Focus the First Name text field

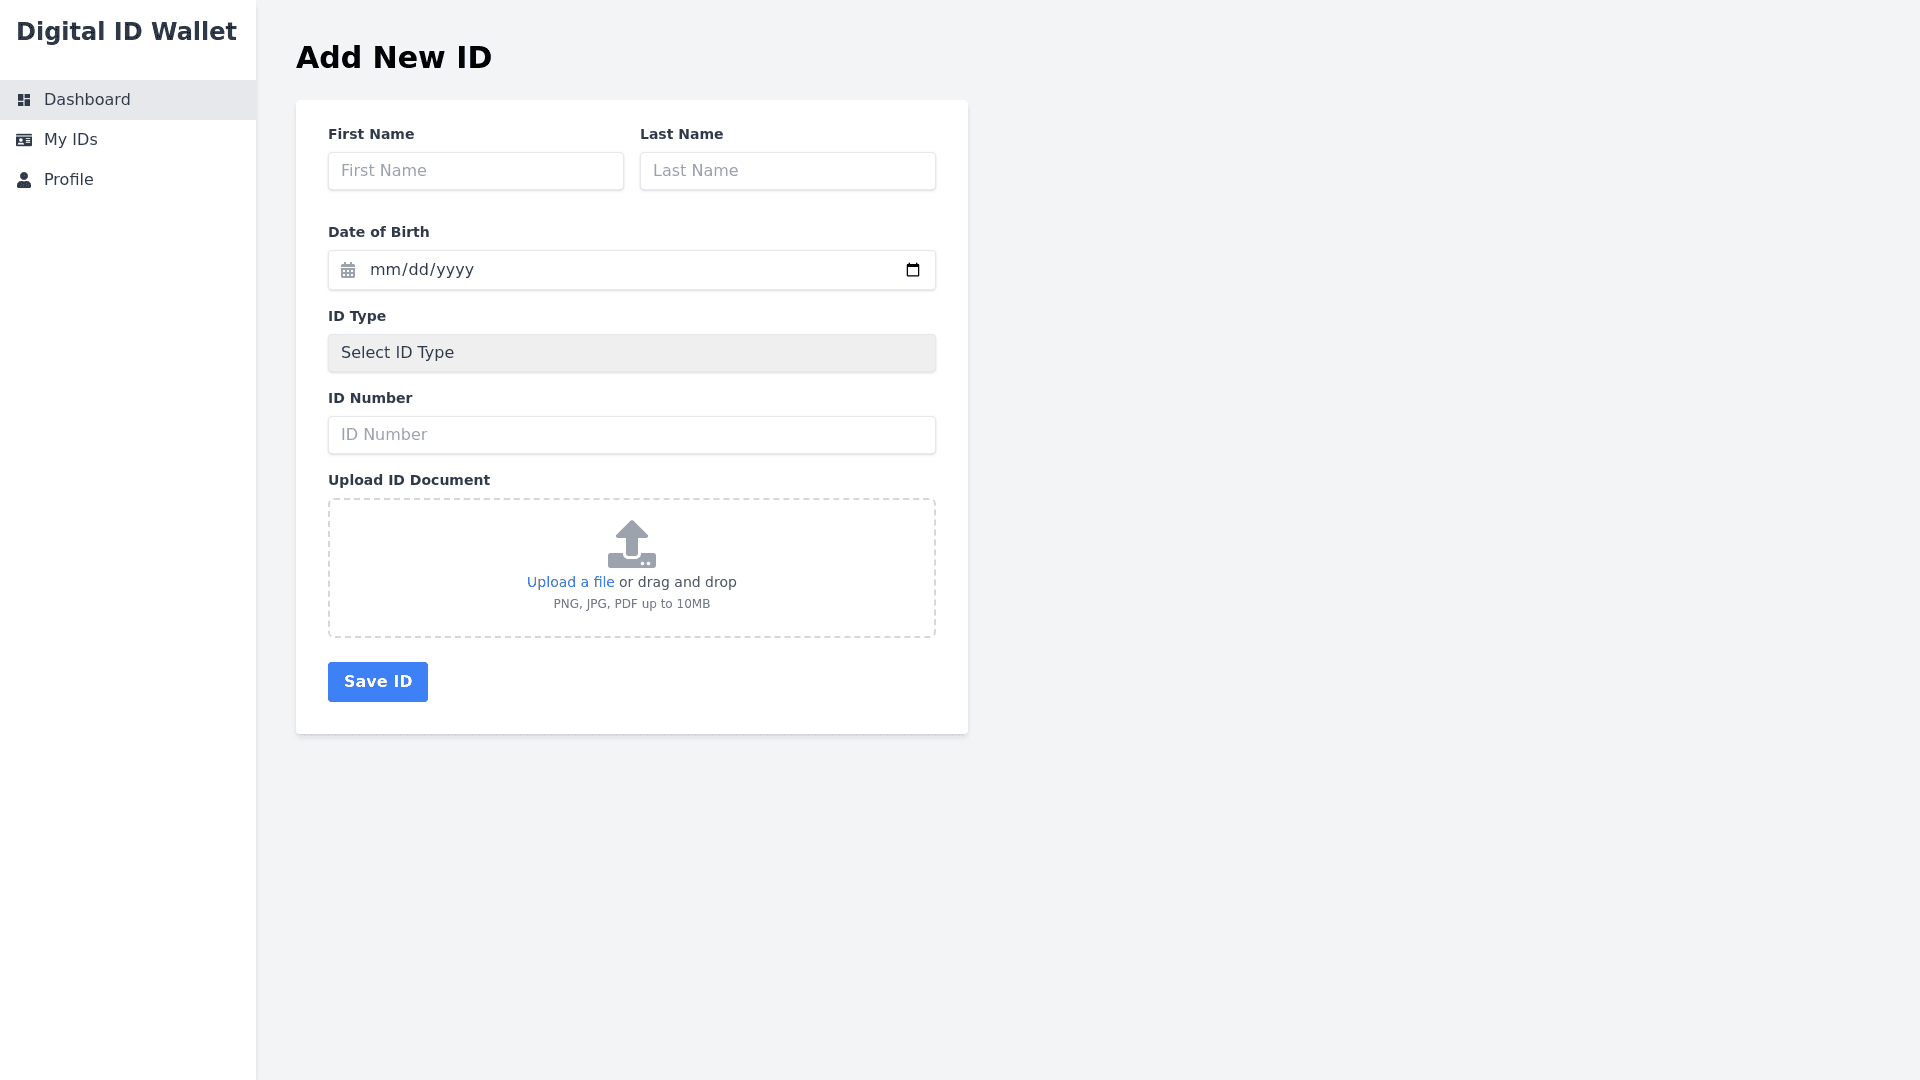click(x=476, y=171)
